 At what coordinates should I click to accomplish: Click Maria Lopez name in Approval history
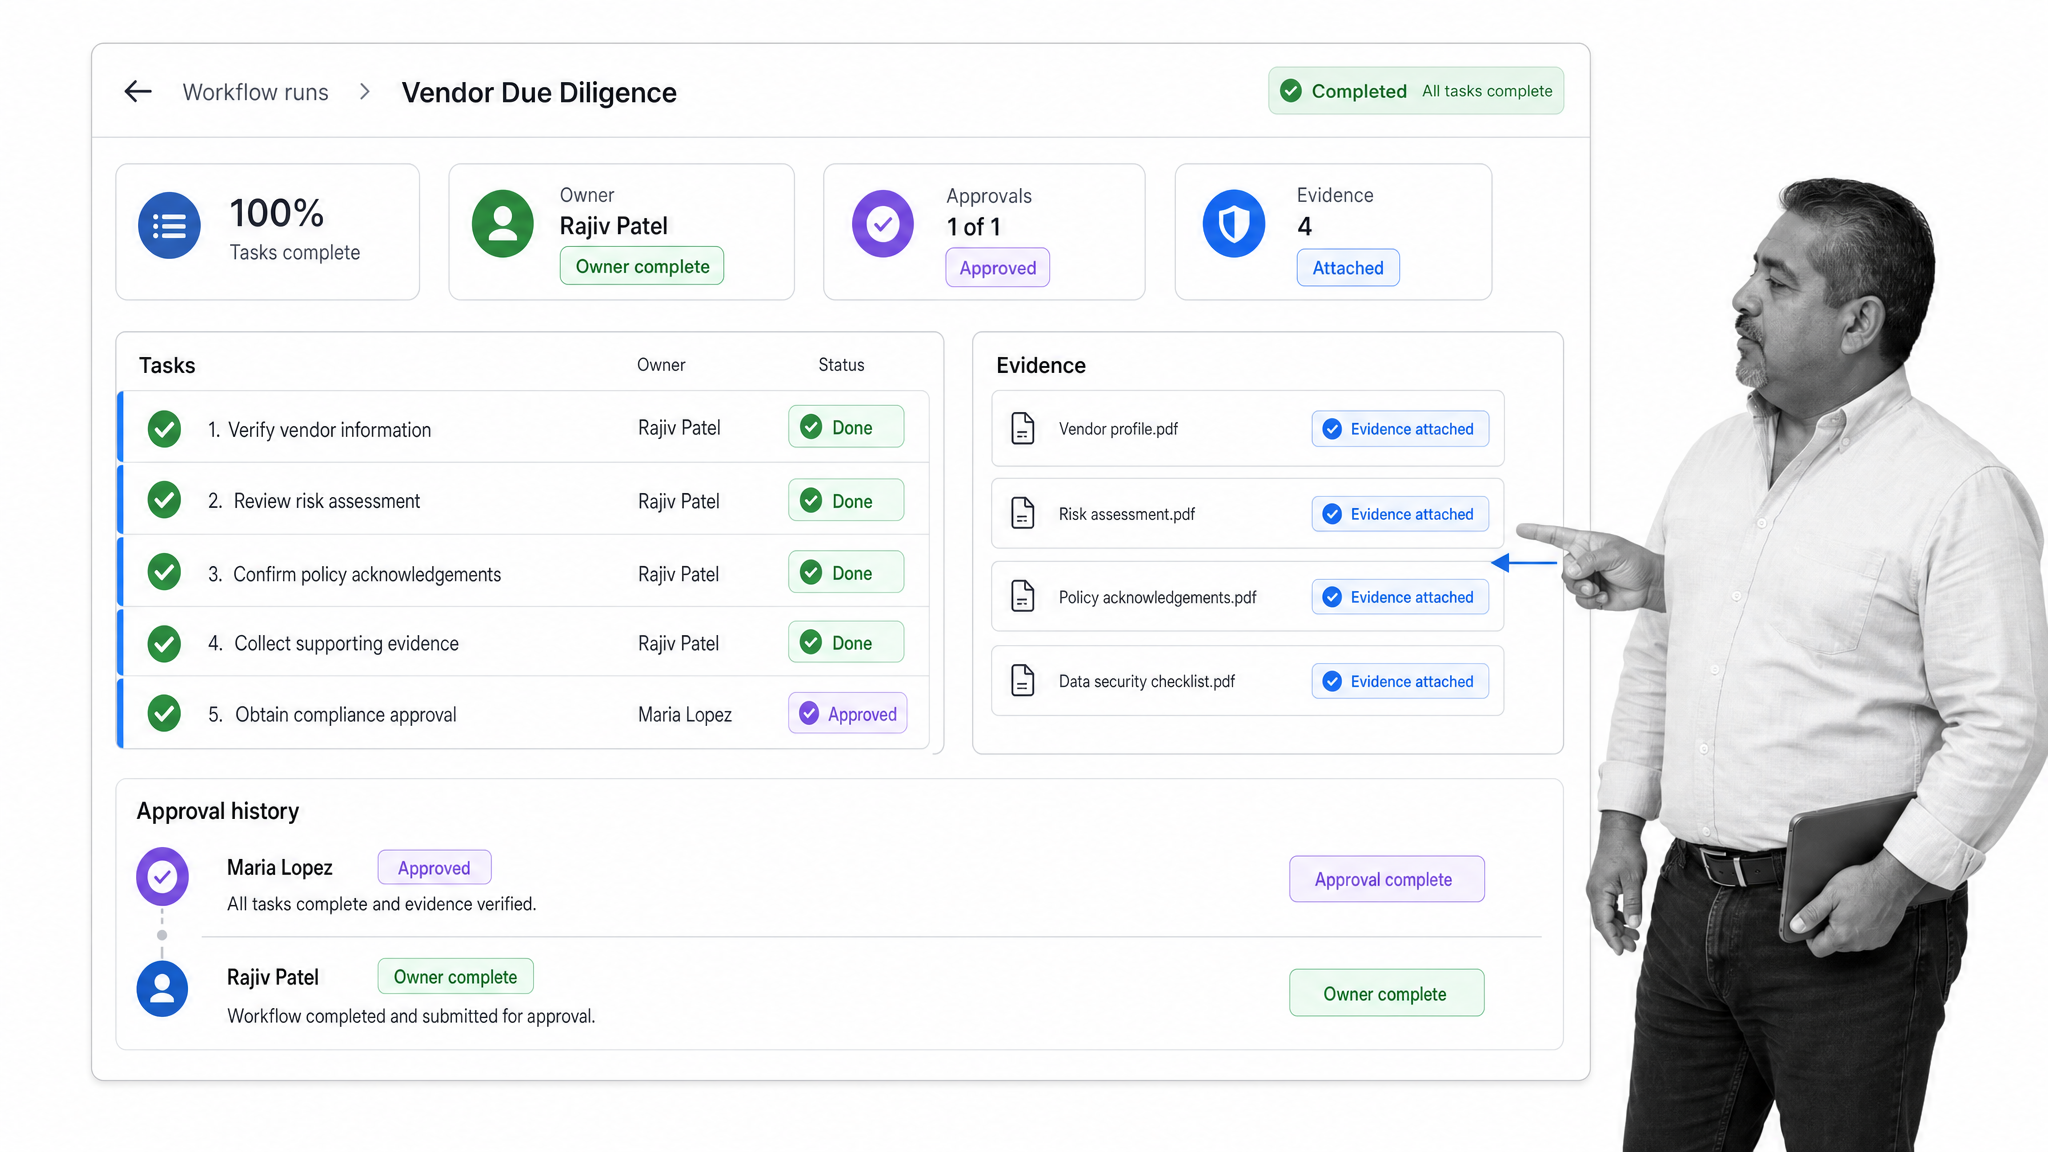click(x=279, y=867)
